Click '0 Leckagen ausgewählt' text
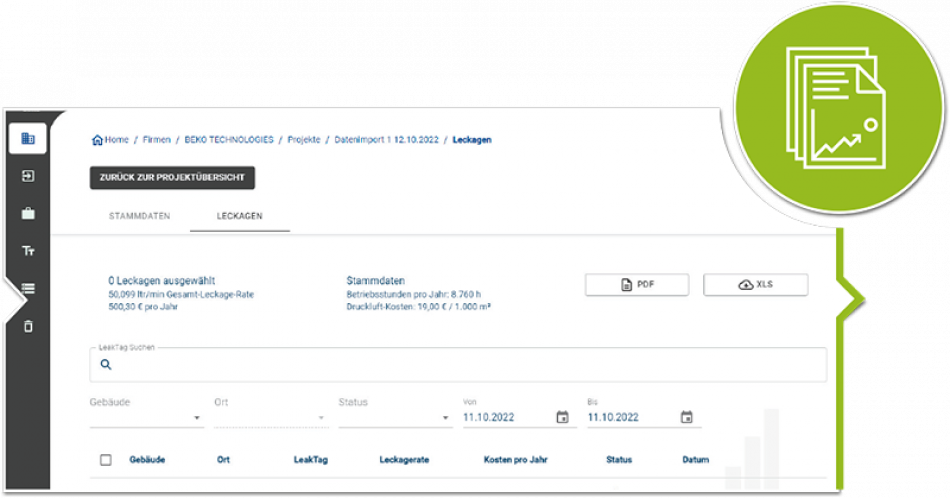Image resolution: width=950 pixels, height=498 pixels. (162, 281)
